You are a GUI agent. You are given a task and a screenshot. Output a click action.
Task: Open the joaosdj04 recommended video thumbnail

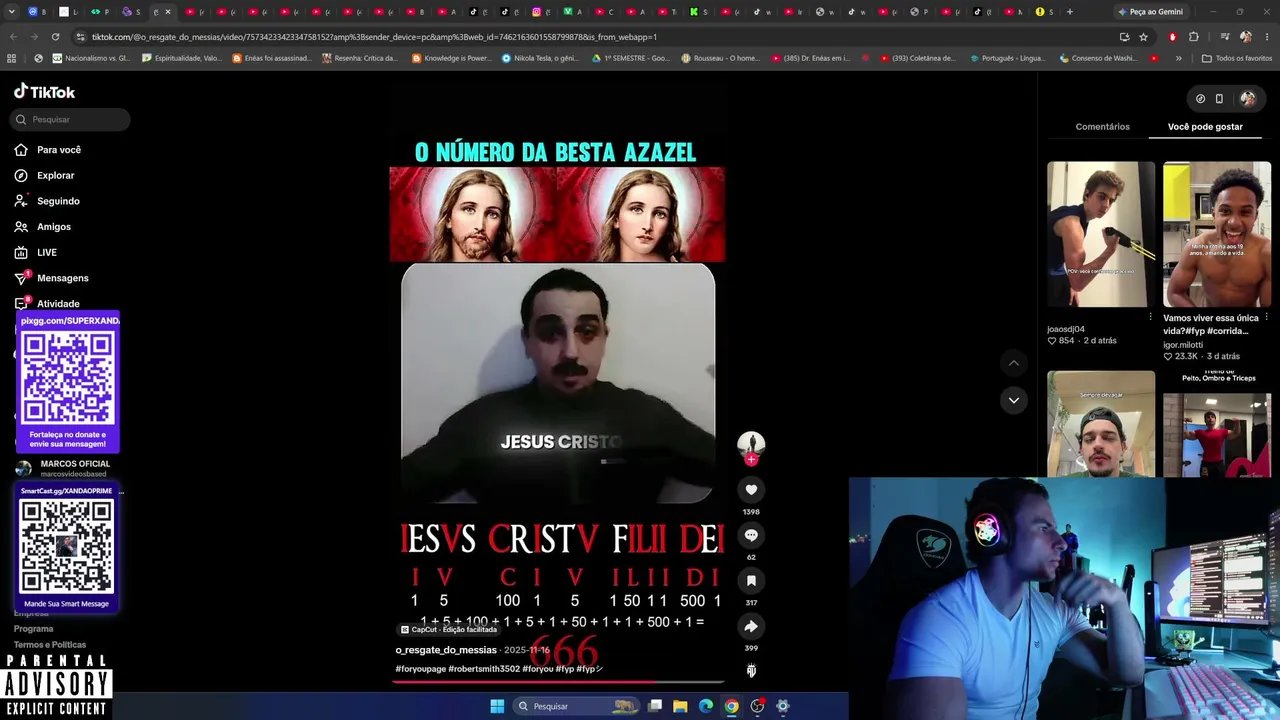tap(1101, 234)
